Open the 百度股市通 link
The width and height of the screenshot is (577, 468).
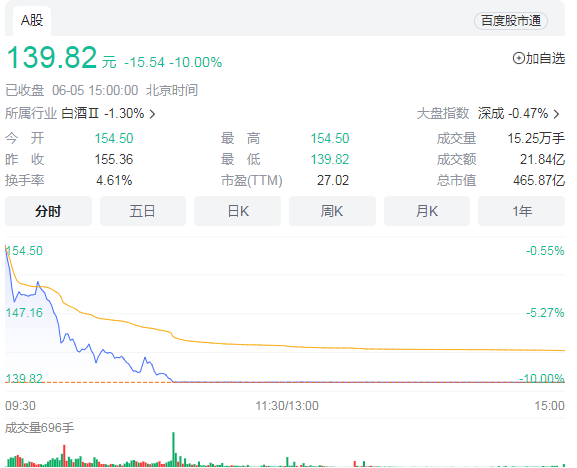tap(511, 21)
